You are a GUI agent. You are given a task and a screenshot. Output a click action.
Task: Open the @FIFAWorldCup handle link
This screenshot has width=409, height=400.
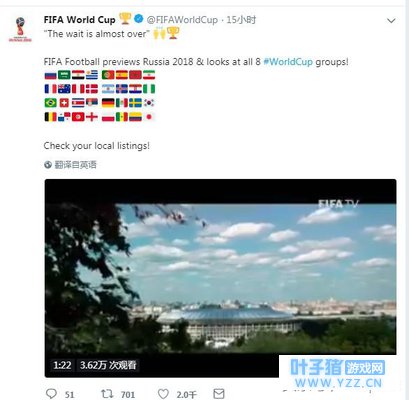click(182, 20)
